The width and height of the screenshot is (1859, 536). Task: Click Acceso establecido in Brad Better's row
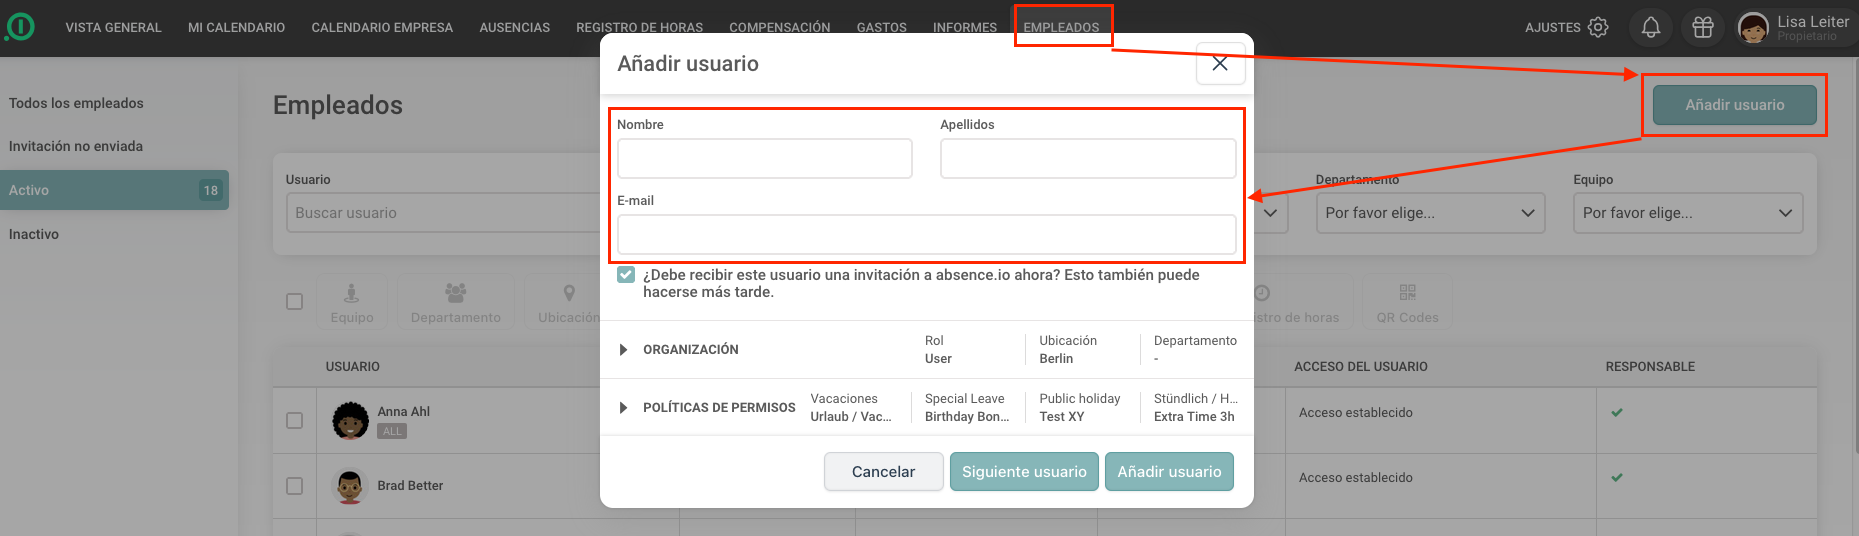1355,478
